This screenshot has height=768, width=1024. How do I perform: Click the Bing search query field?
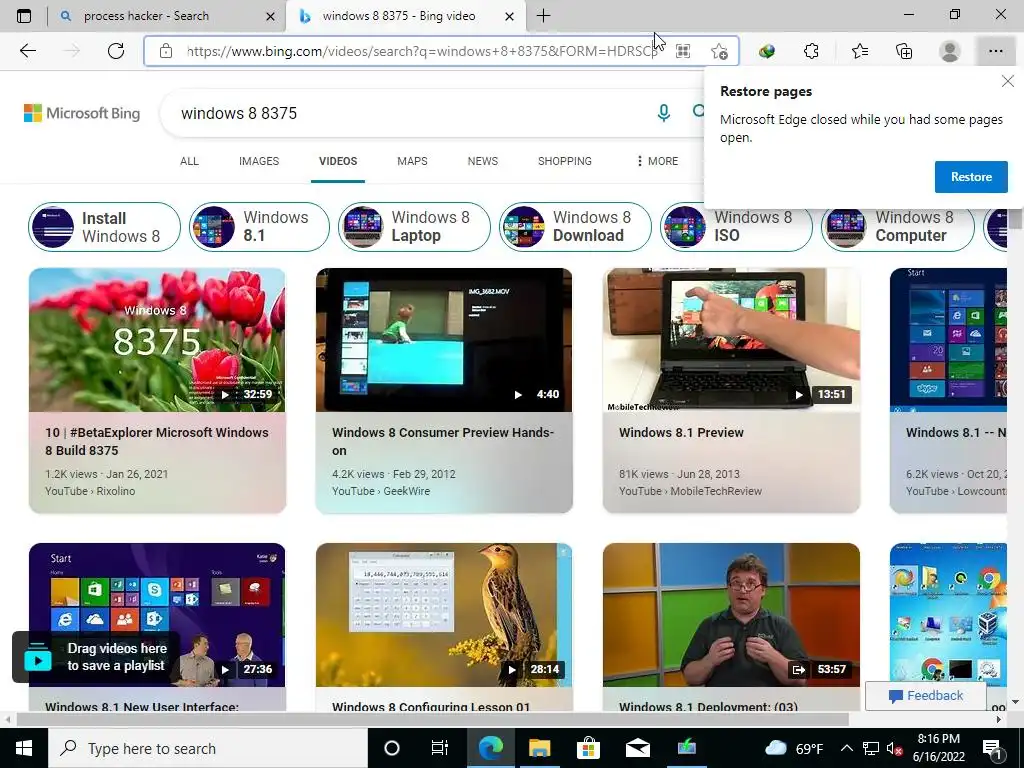click(x=411, y=113)
